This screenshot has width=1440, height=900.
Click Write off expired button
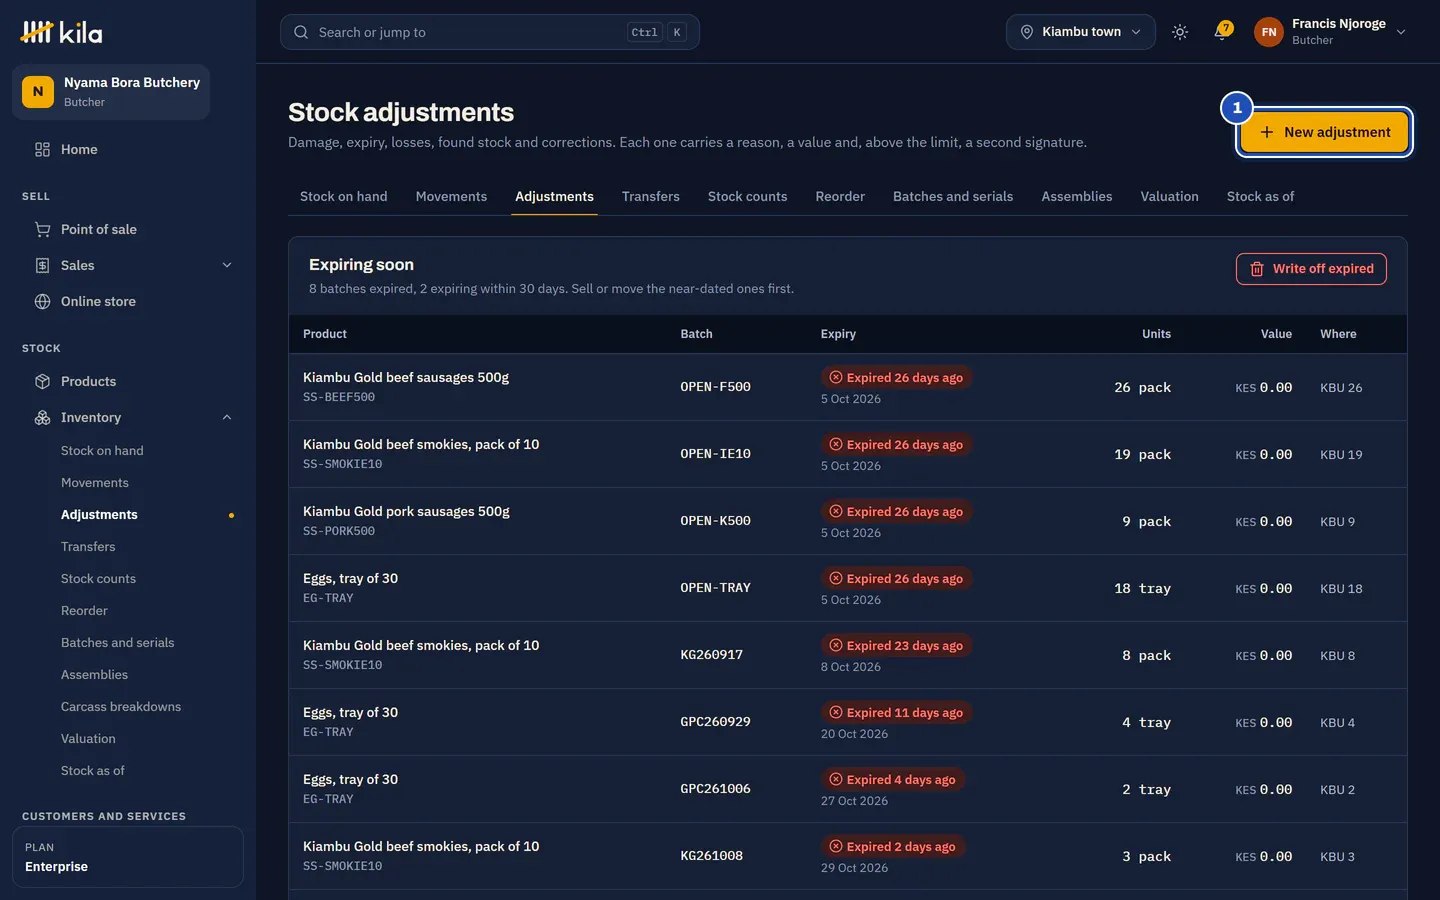click(1311, 269)
